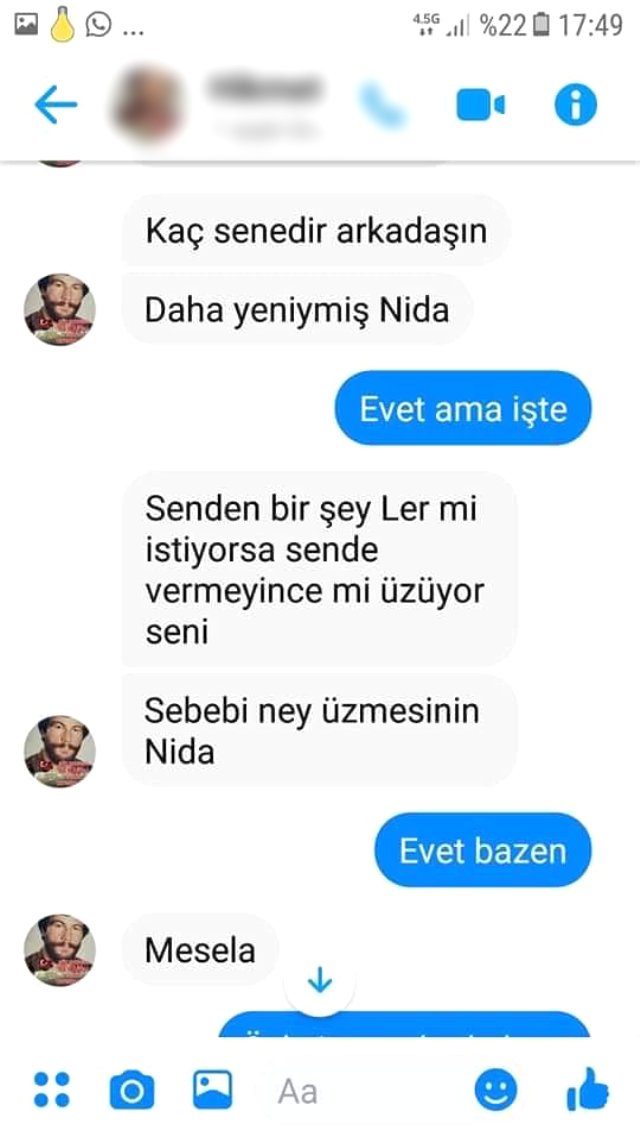640x1142 pixels.
Task: Tap the back arrow in the header
Action: (x=55, y=105)
